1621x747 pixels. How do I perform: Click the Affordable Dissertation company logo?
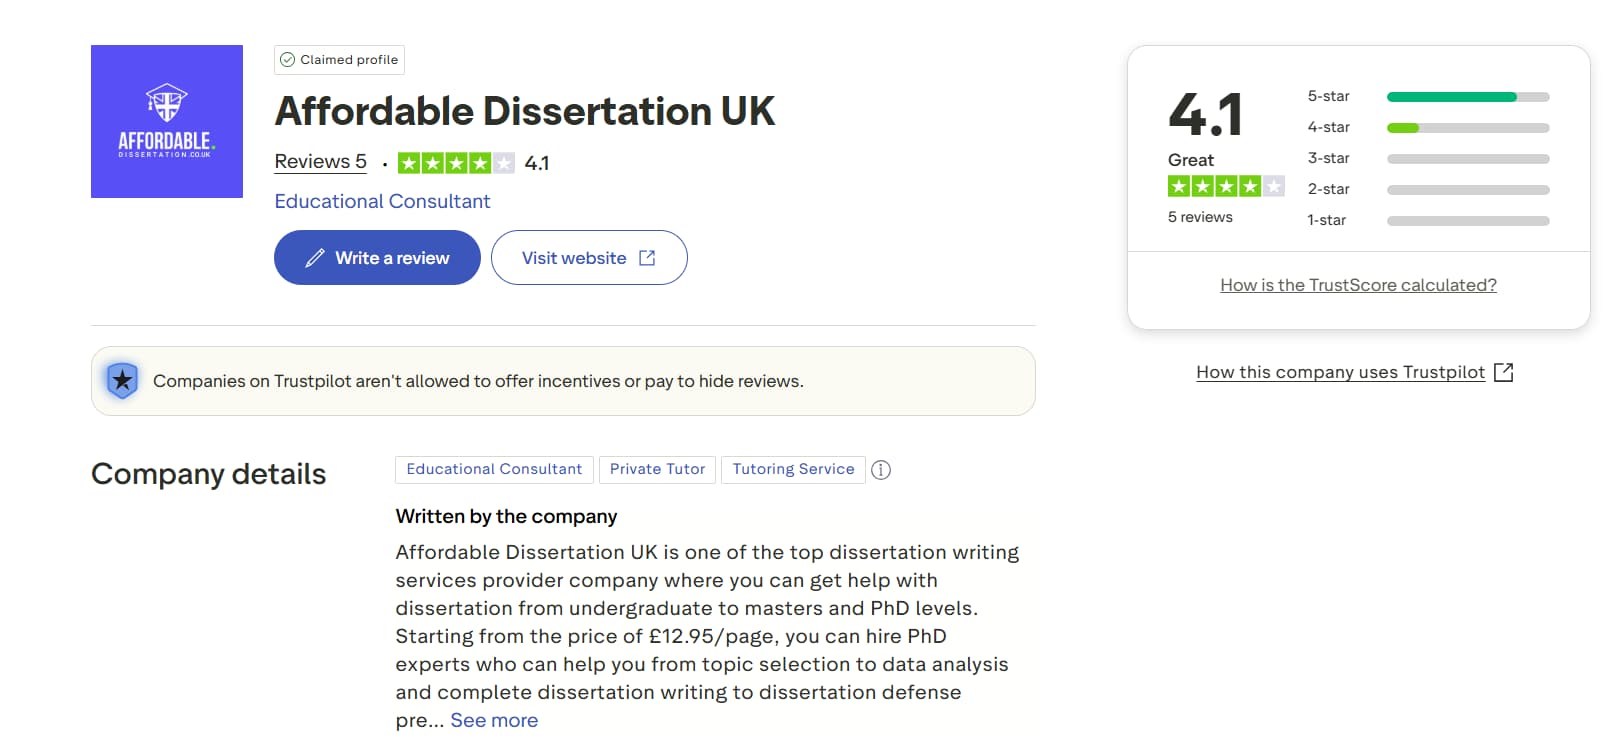point(167,121)
